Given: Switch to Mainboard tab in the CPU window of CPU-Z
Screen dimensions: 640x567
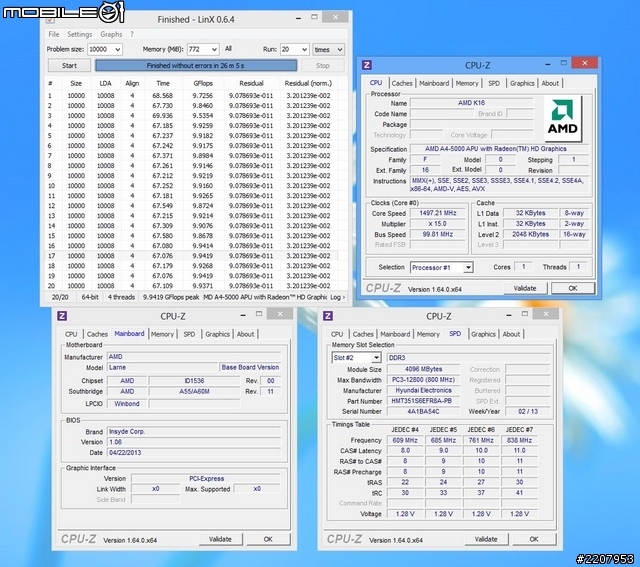Looking at the screenshot, I should coord(434,83).
